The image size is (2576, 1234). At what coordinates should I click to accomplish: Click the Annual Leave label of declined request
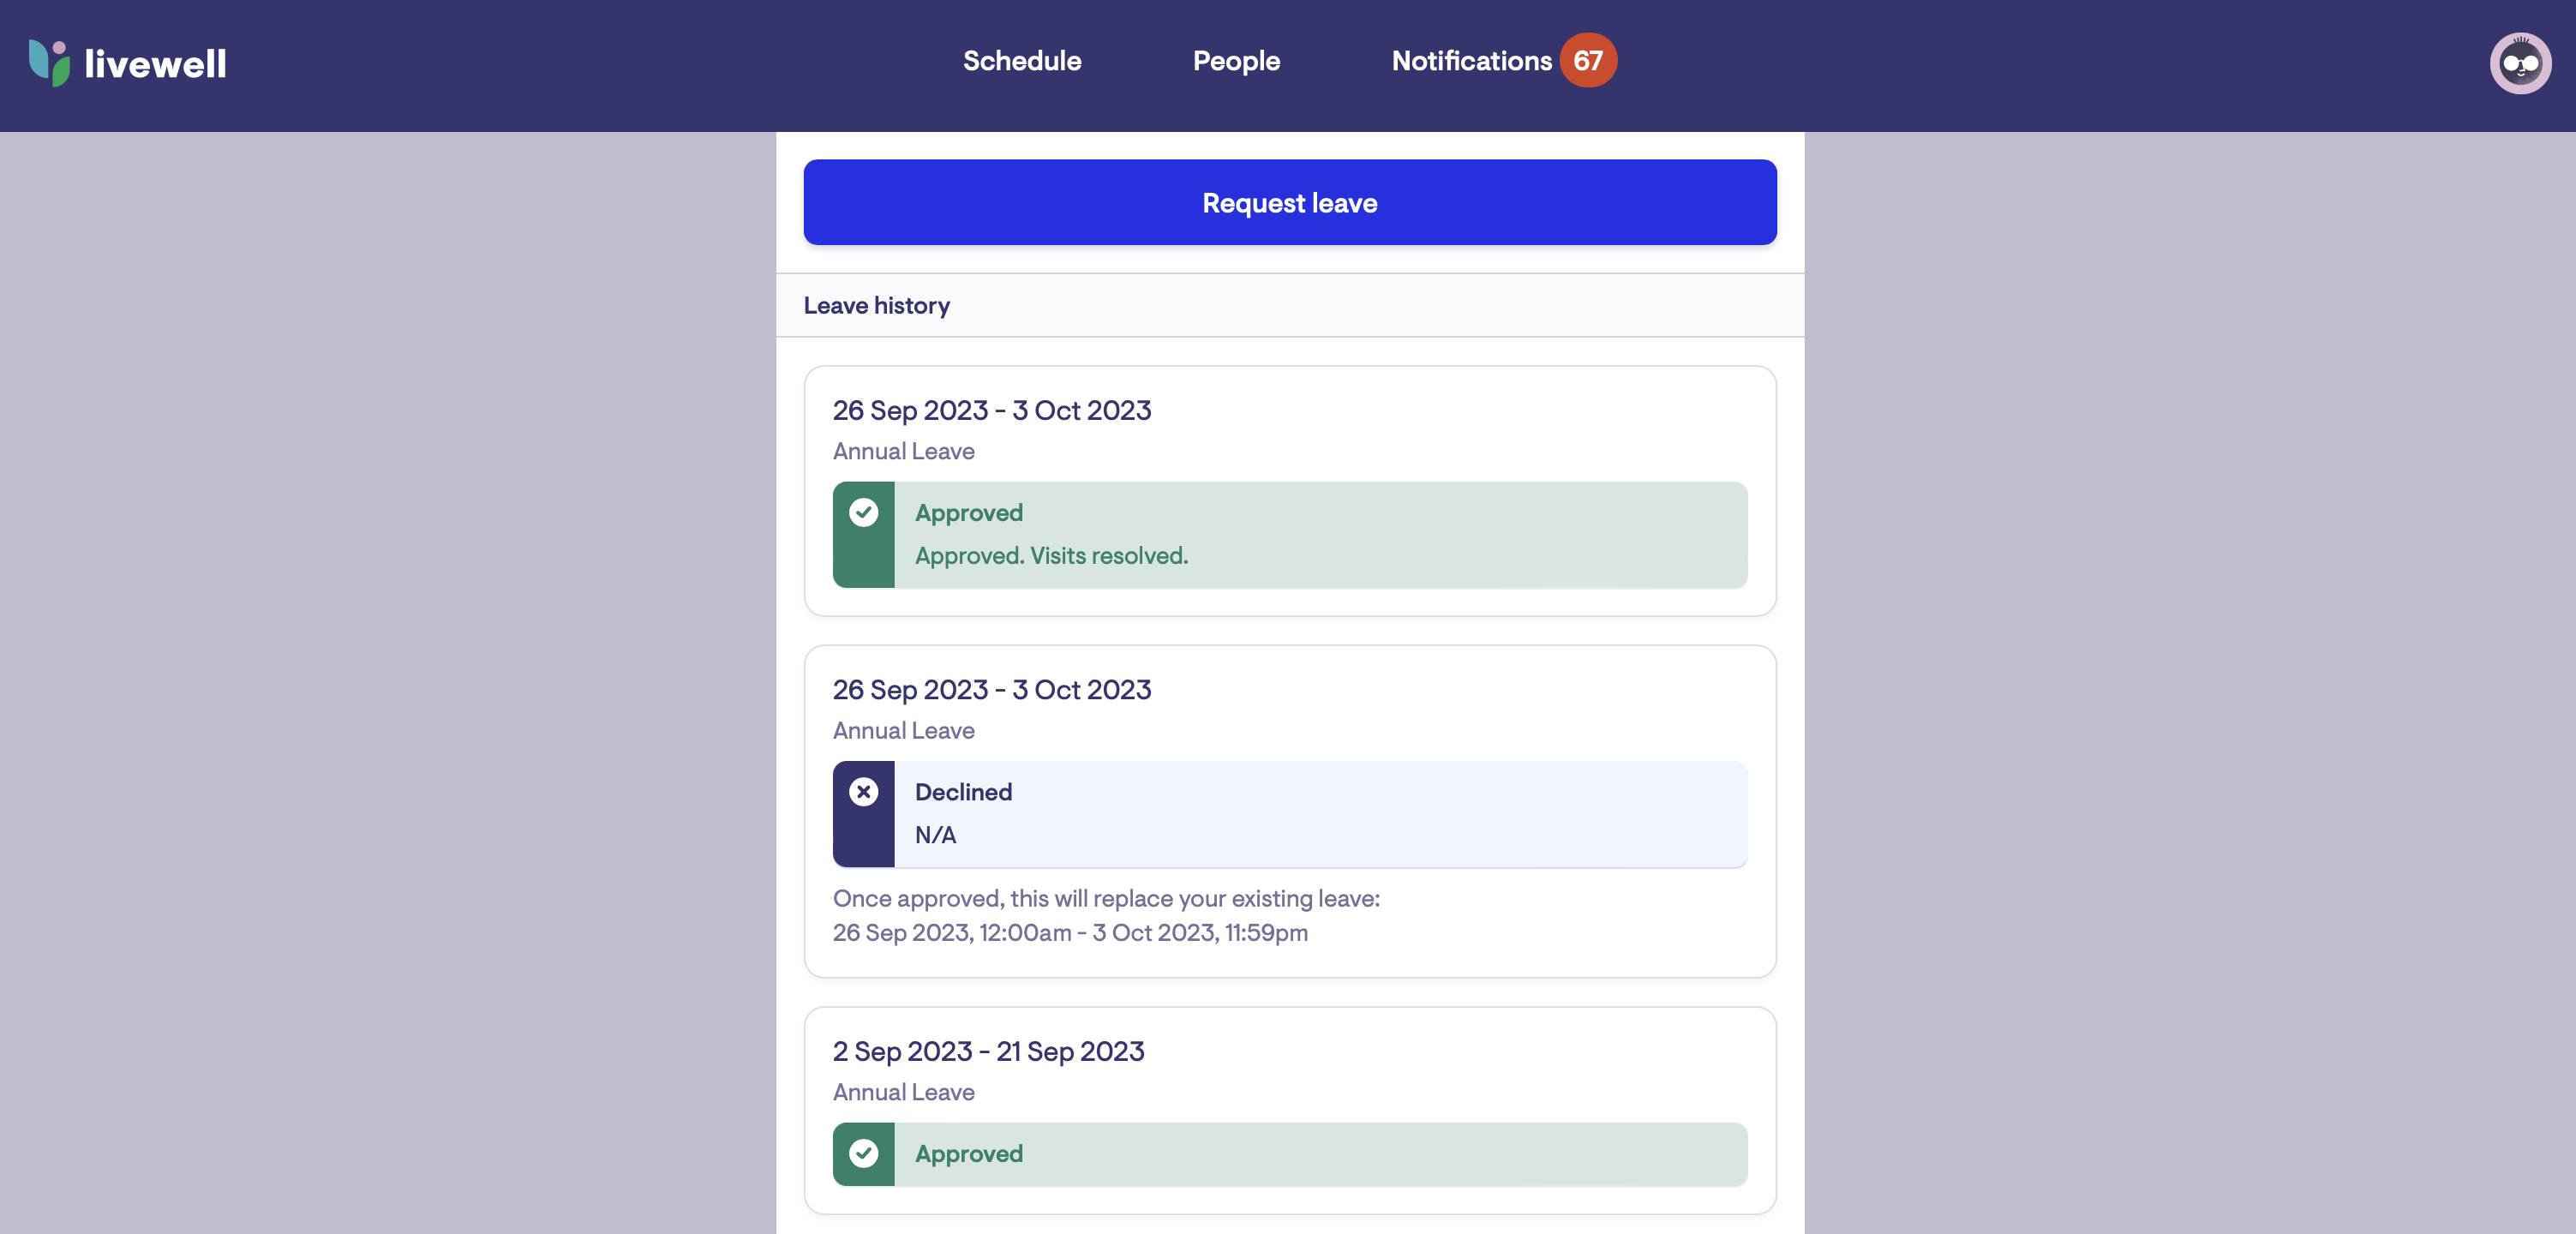903,731
